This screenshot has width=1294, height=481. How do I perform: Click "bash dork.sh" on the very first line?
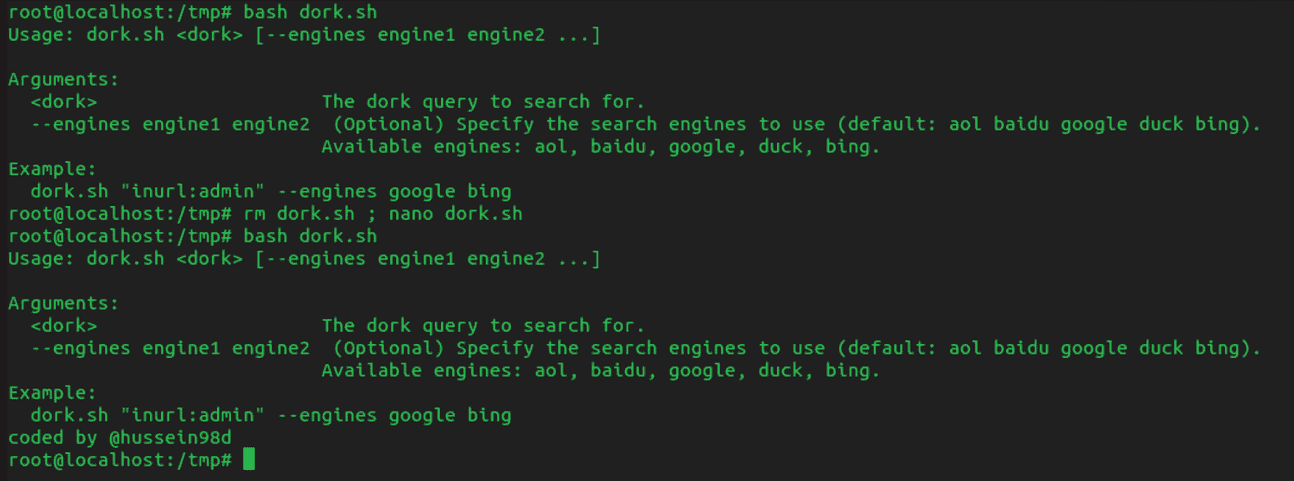click(x=310, y=12)
